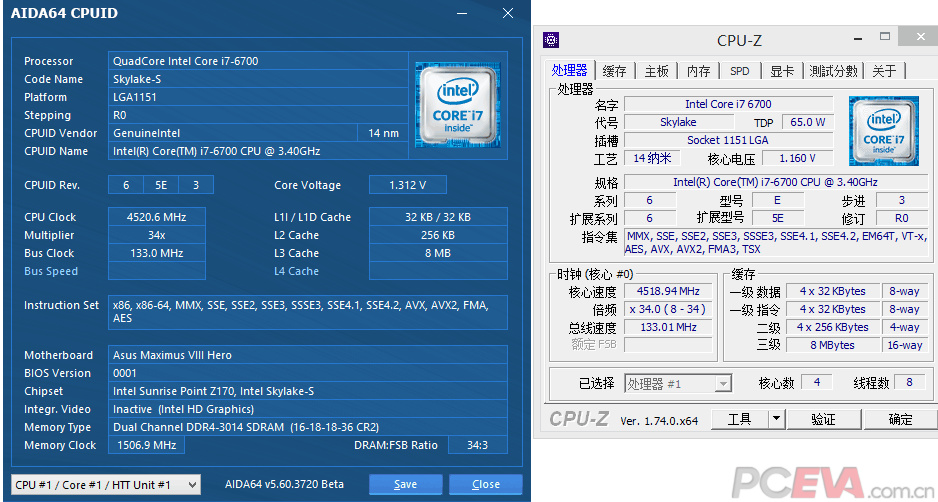Click the 核心数 value 4 in CPU-Z
Image resolution: width=938 pixels, height=502 pixels.
[817, 382]
